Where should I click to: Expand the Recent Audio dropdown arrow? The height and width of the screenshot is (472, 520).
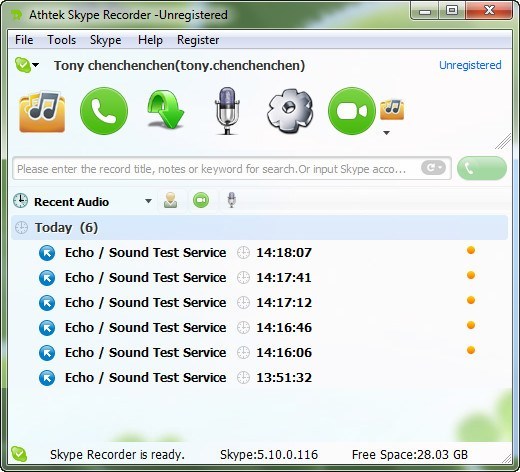pyautogui.click(x=148, y=201)
